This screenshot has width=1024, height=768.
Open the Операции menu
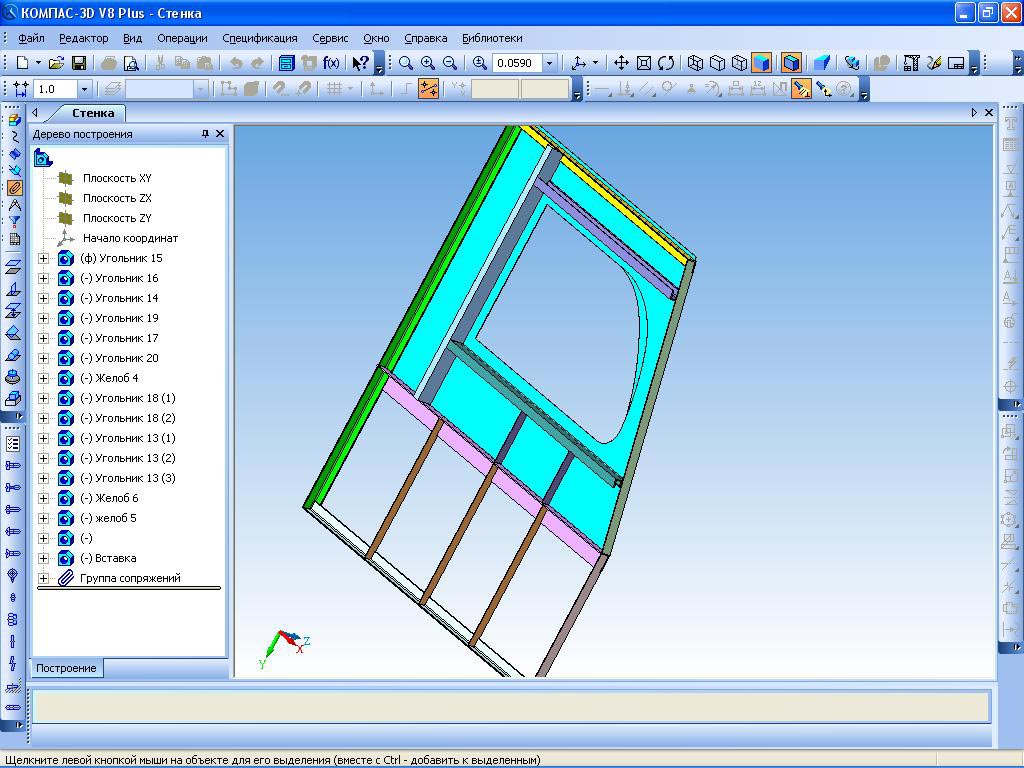(x=182, y=38)
